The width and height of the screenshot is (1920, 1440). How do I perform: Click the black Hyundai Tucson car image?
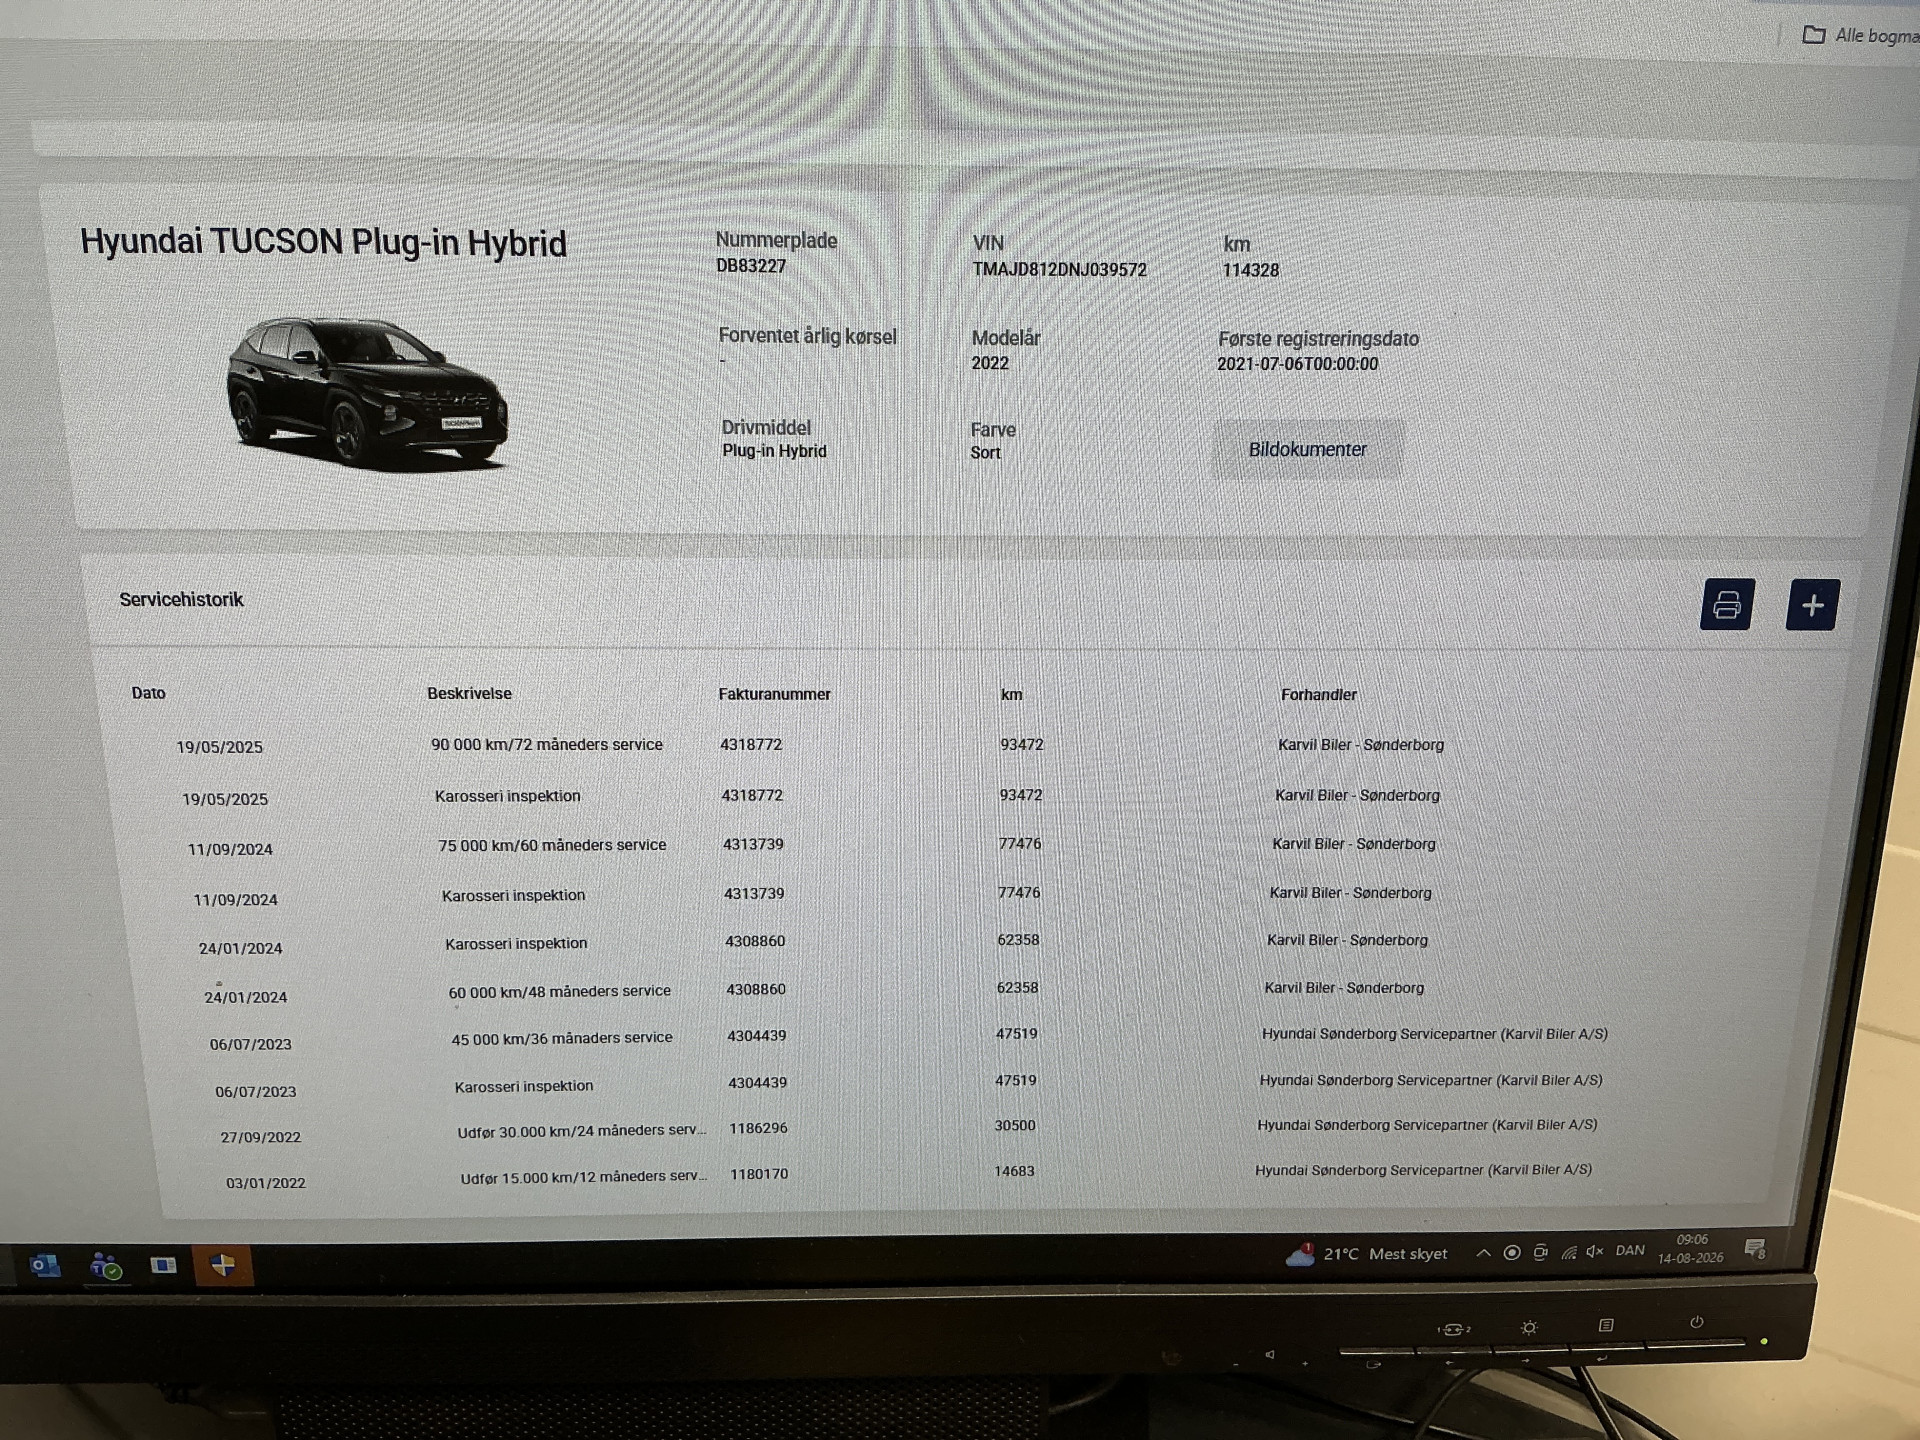(367, 394)
